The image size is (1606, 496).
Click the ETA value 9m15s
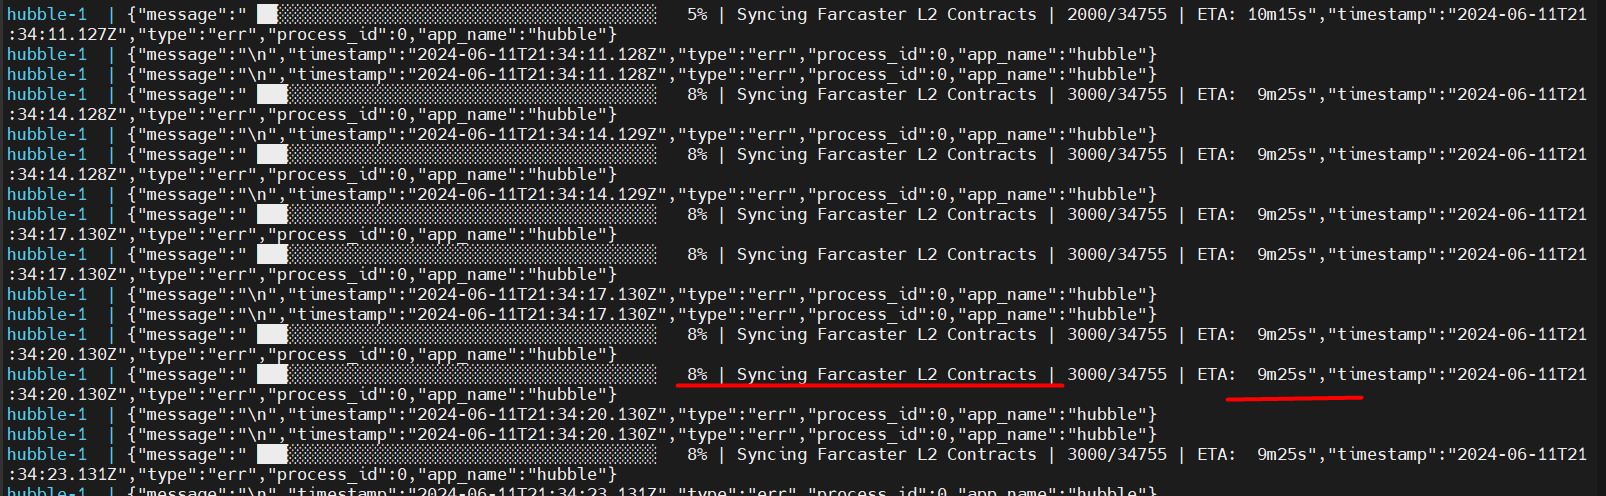point(1287,455)
